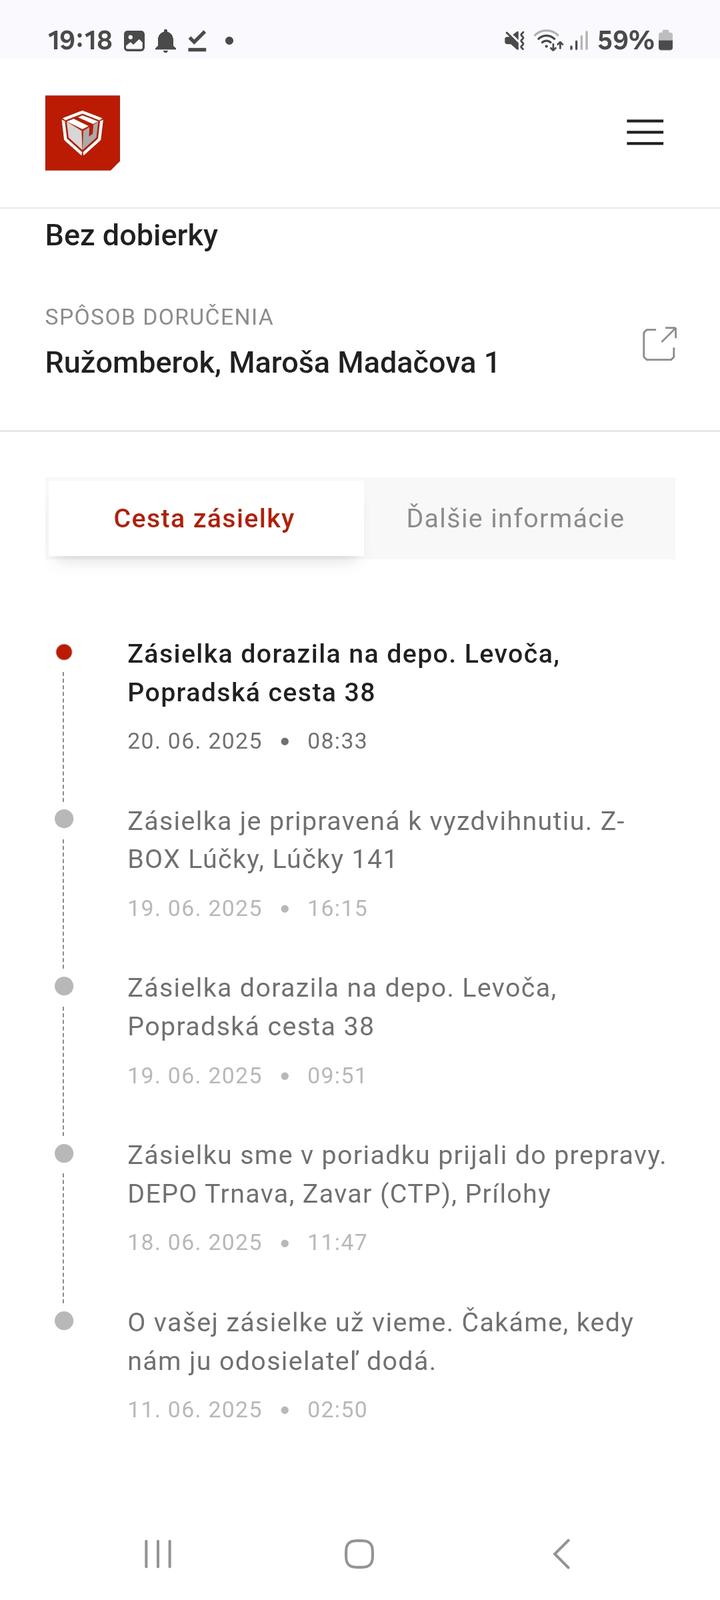Tap Zásielka je pripravená k vyzdvihnutiu entry
The height and width of the screenshot is (1600, 720).
point(376,840)
